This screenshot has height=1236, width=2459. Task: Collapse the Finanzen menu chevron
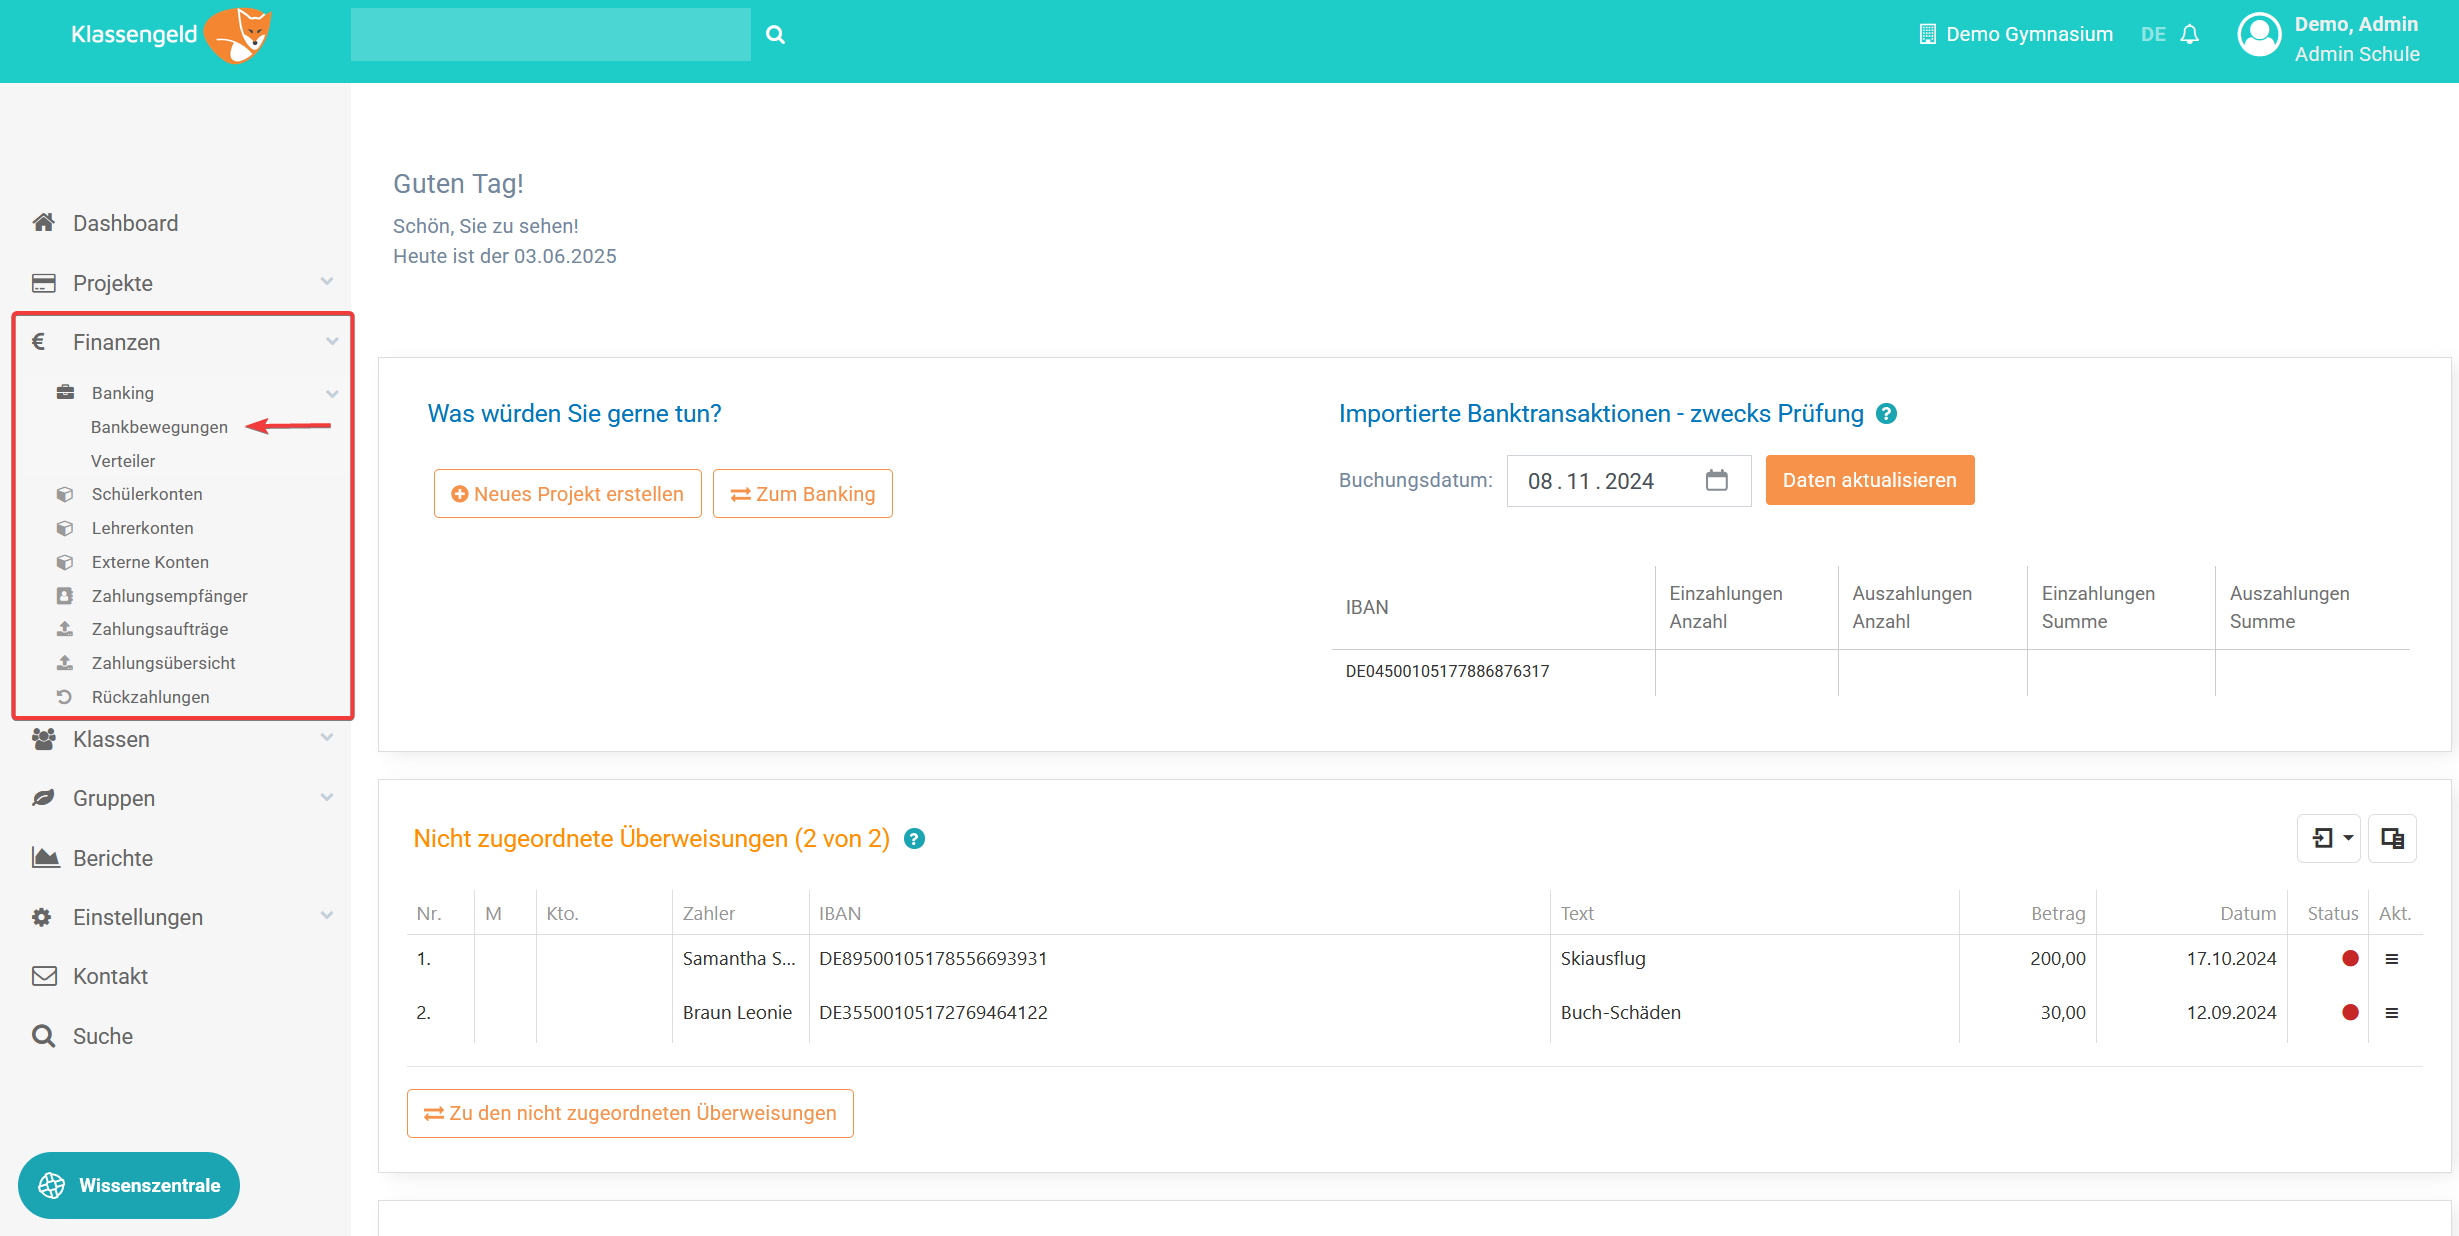(331, 342)
